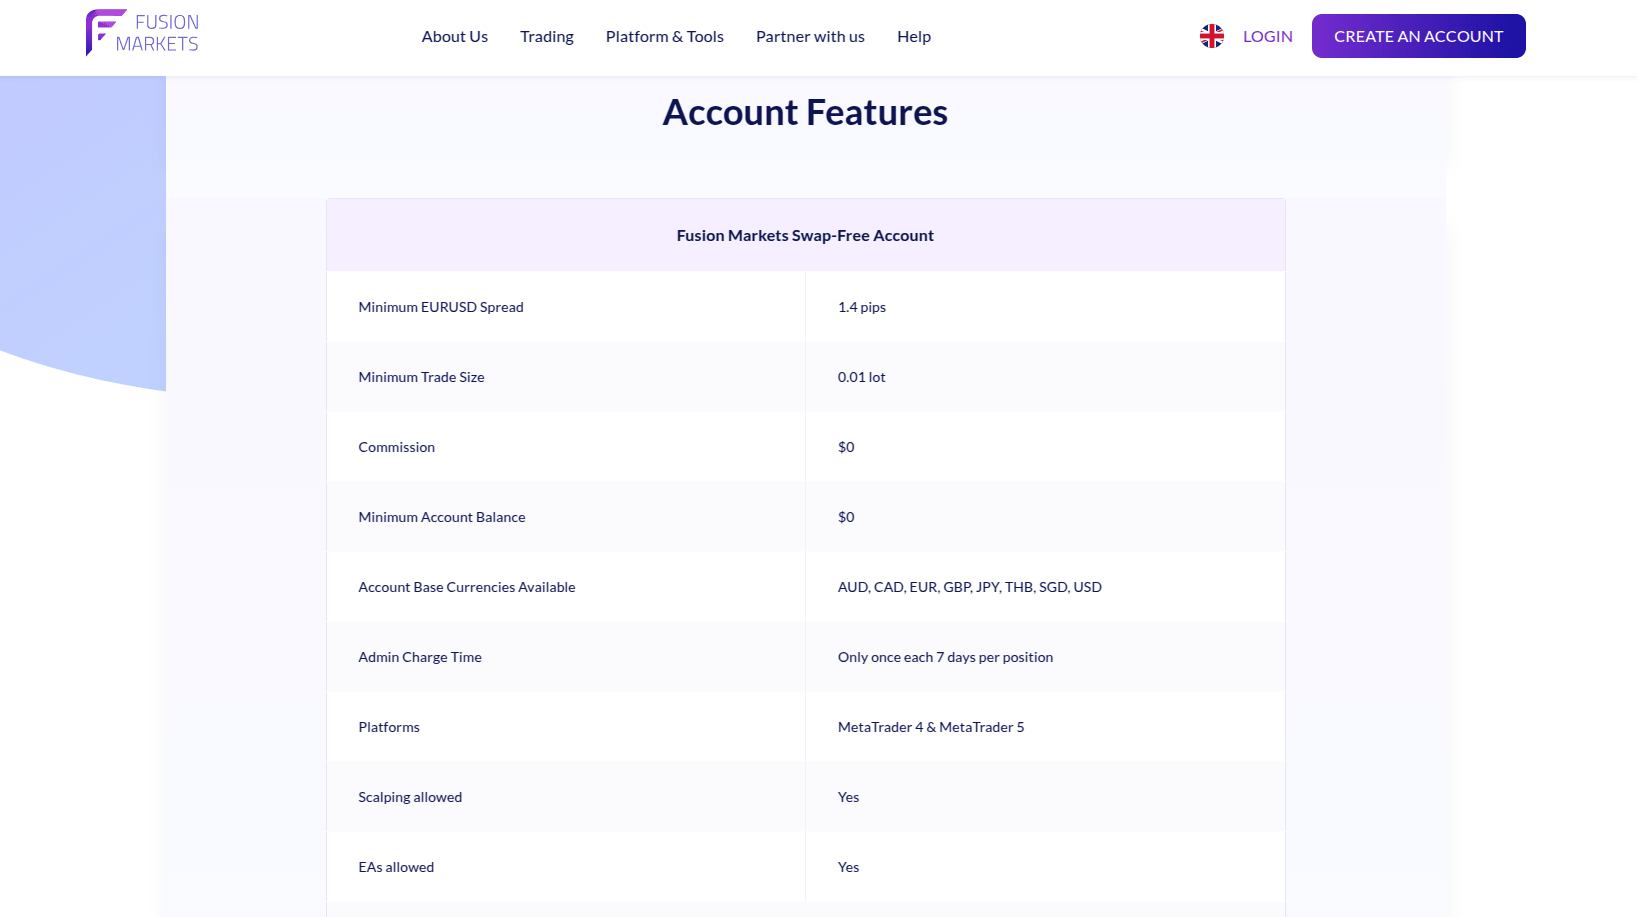Select 'Only once each 7 days per position'
The height and width of the screenshot is (917, 1637).
click(x=945, y=657)
